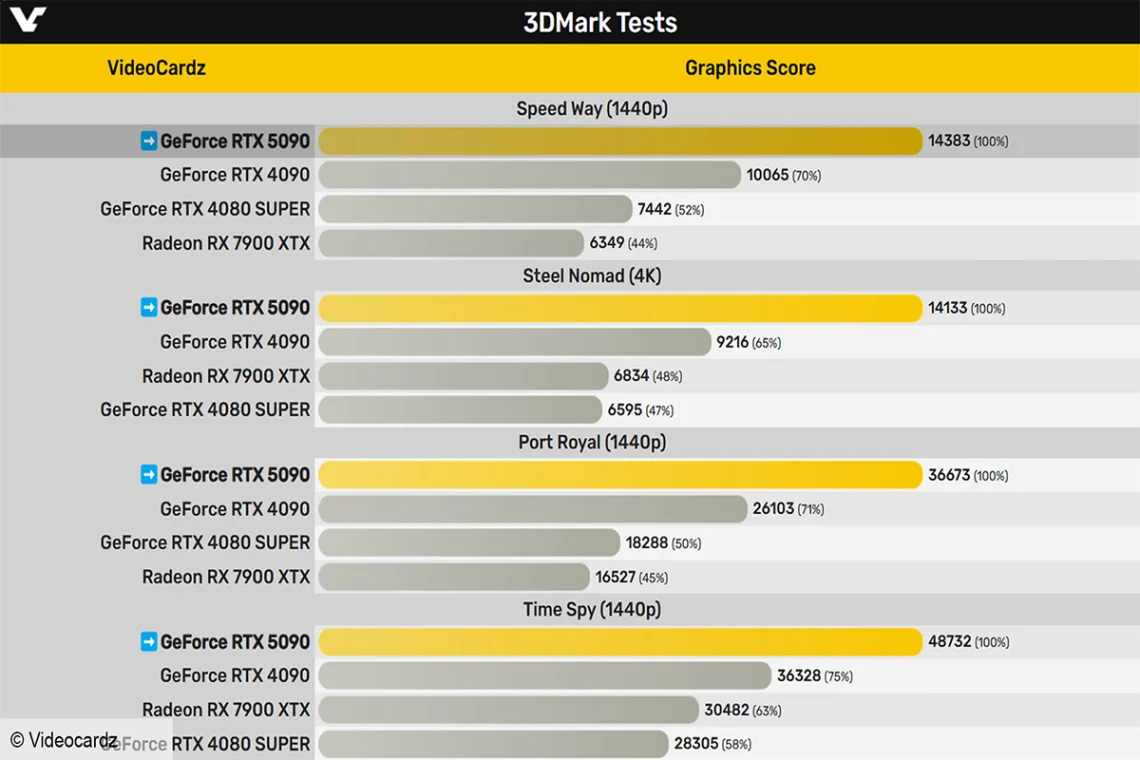Click the blue arrow icon in Steel Nomad section

[148, 308]
